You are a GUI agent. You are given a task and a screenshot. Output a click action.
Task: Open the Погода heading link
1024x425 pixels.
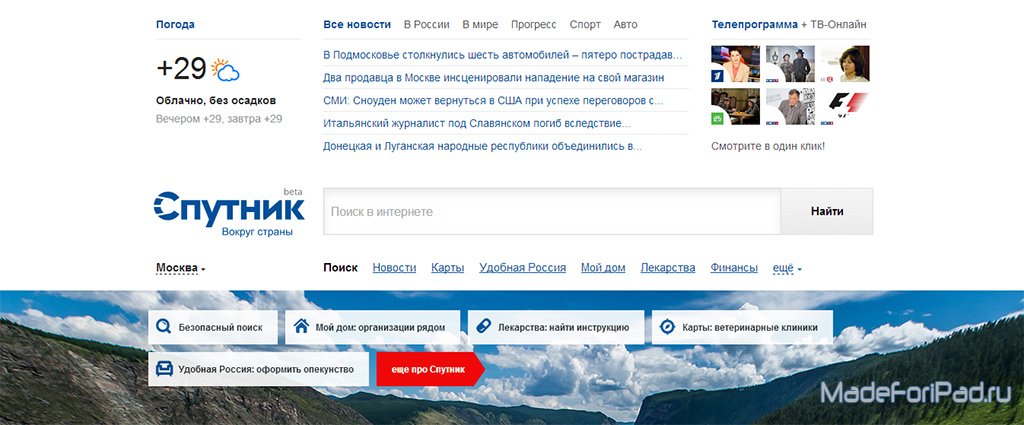[x=175, y=25]
